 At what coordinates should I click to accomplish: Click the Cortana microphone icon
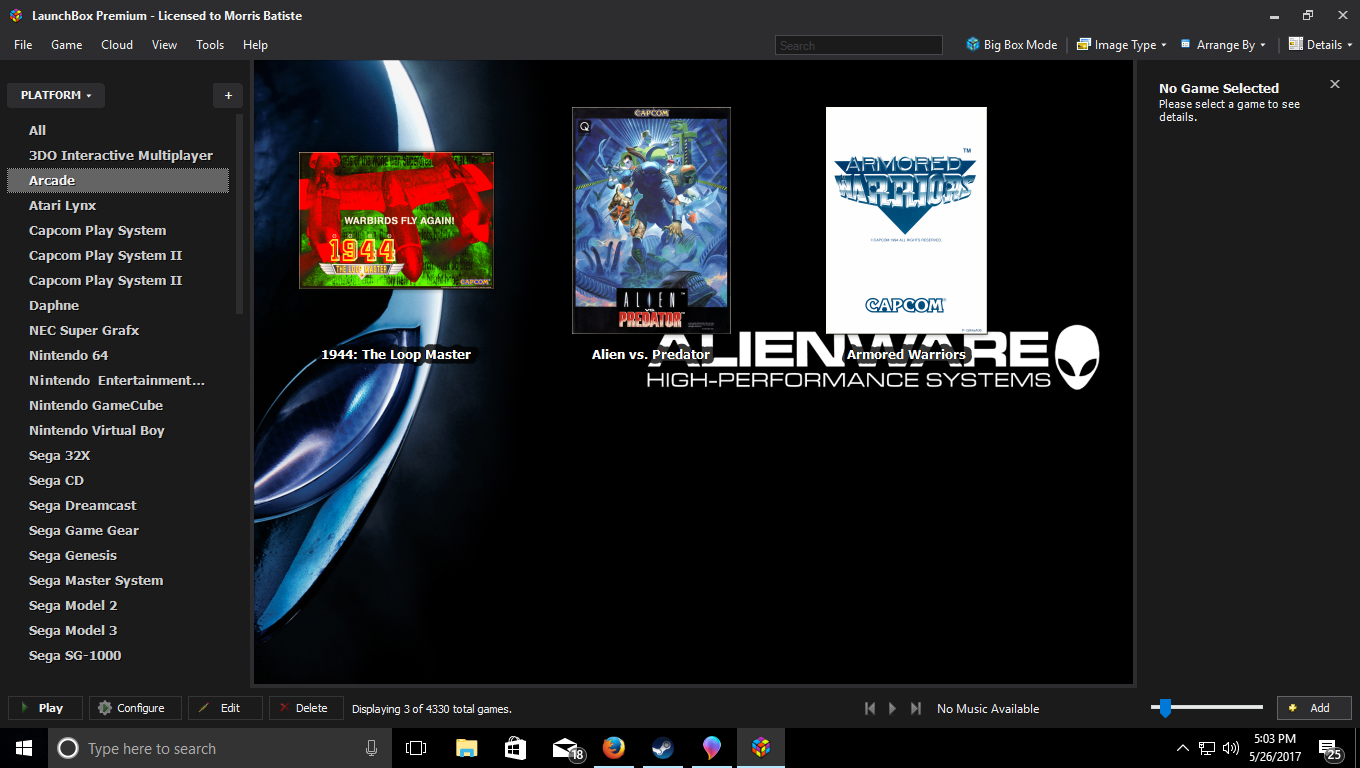pyautogui.click(x=371, y=748)
